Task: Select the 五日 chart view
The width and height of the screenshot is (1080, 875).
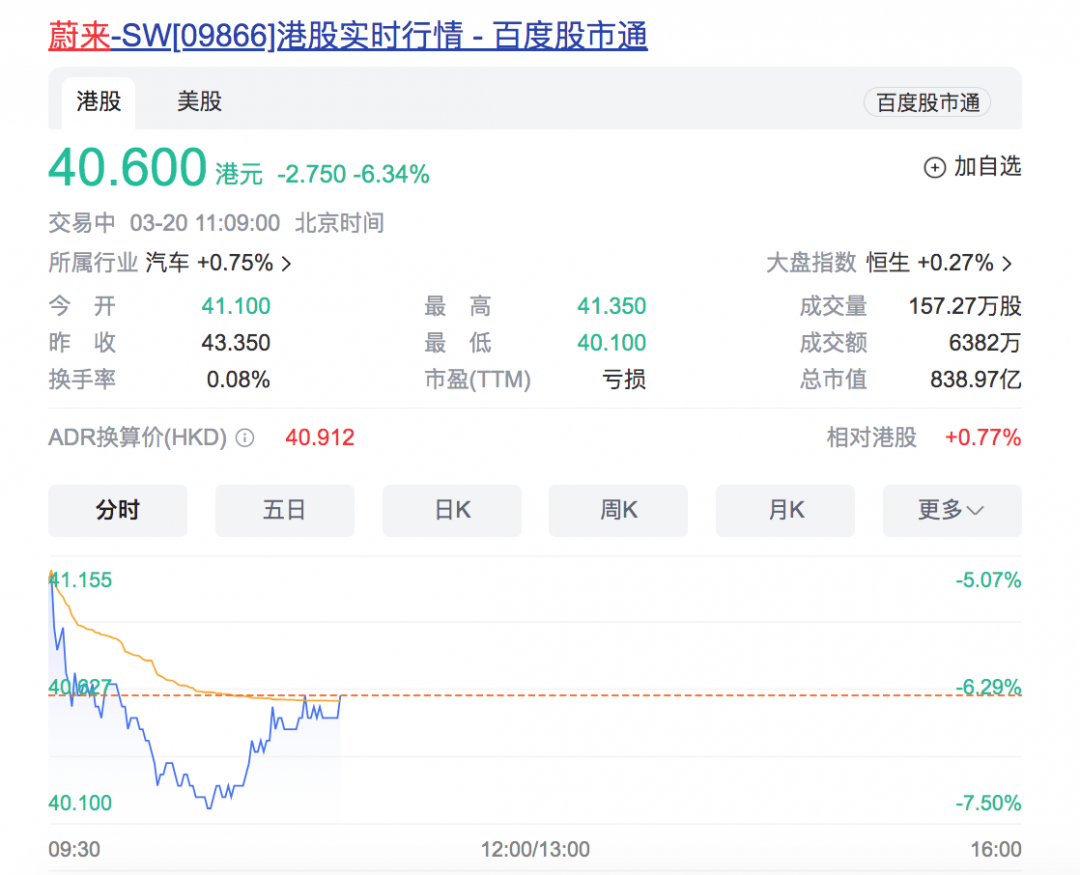Action: tap(284, 510)
